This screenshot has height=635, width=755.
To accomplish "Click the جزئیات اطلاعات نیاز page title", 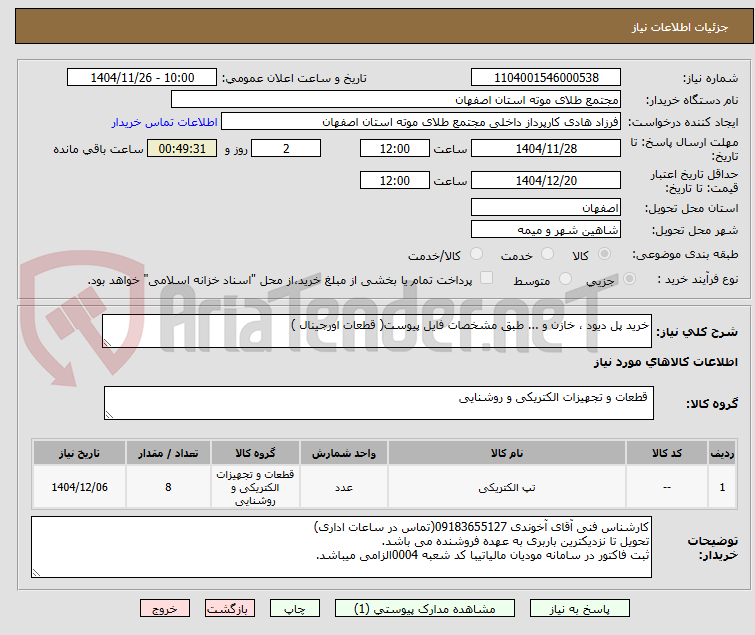I will click(x=679, y=27).
